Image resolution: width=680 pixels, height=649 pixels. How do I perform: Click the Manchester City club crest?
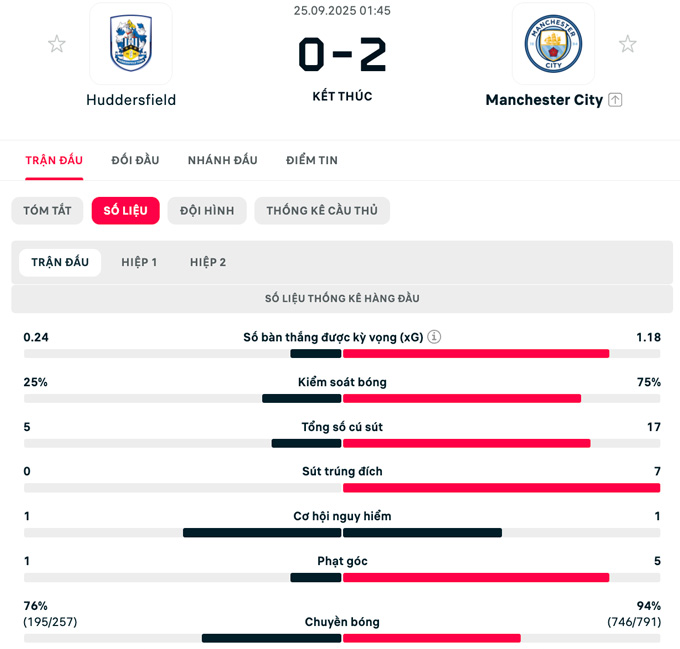553,44
